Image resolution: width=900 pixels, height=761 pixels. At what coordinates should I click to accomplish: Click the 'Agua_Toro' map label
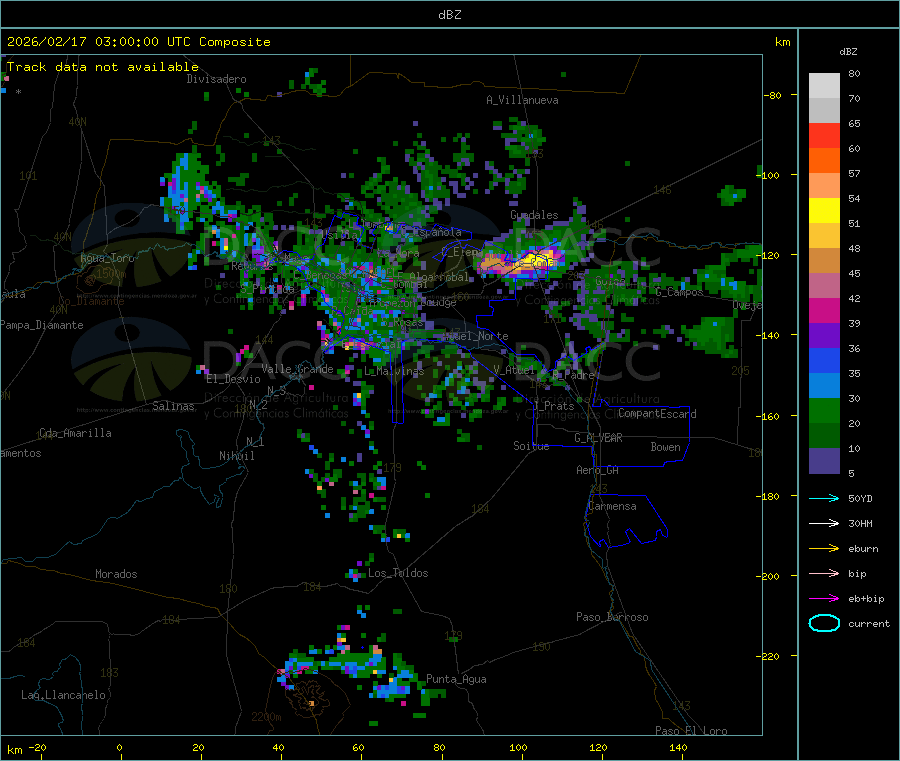107,258
